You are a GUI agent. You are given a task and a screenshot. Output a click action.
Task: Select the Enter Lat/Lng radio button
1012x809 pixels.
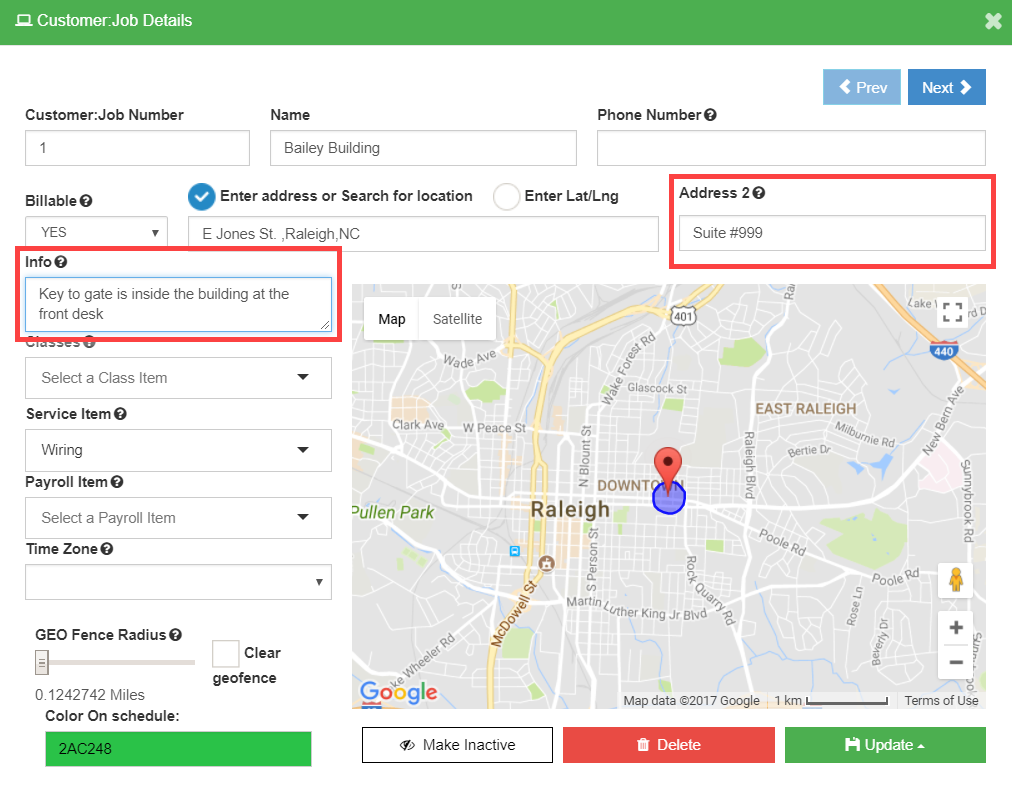(506, 196)
